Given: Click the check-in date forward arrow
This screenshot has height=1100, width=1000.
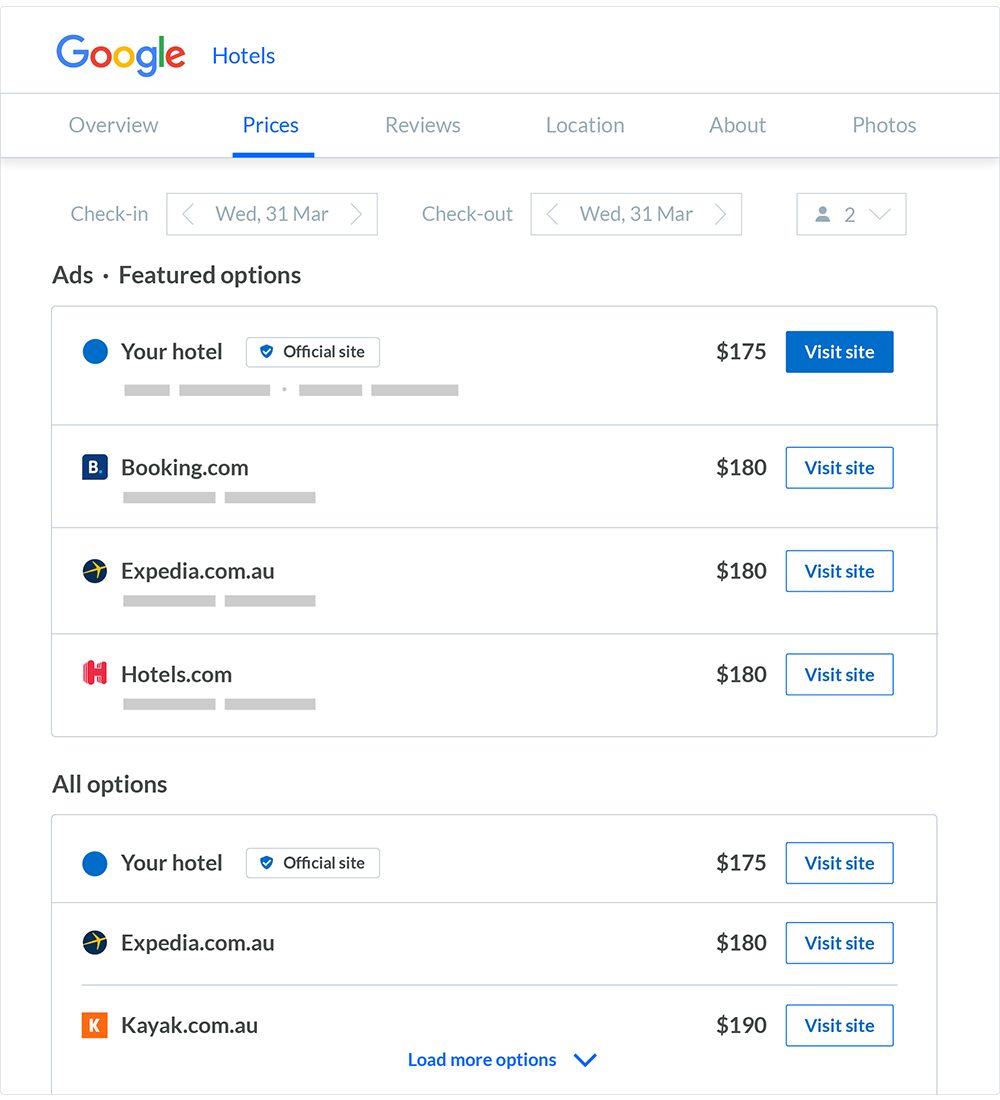Looking at the screenshot, I should [x=356, y=214].
